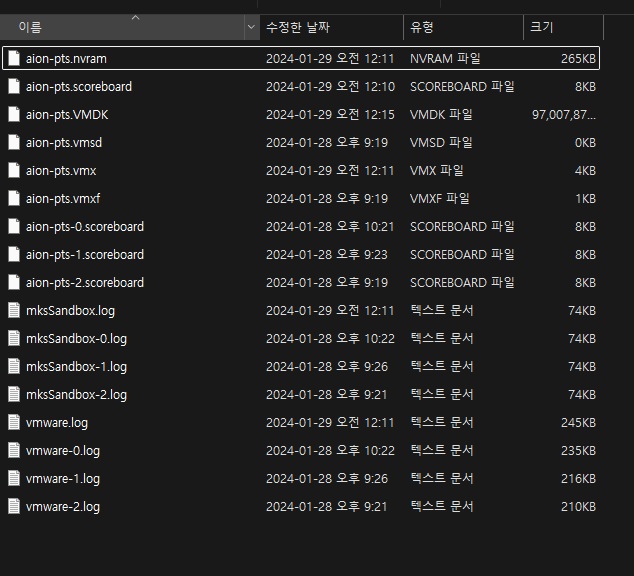The width and height of the screenshot is (634, 576).
Task: Click the mksSandbox.log text document icon
Action: (14, 310)
